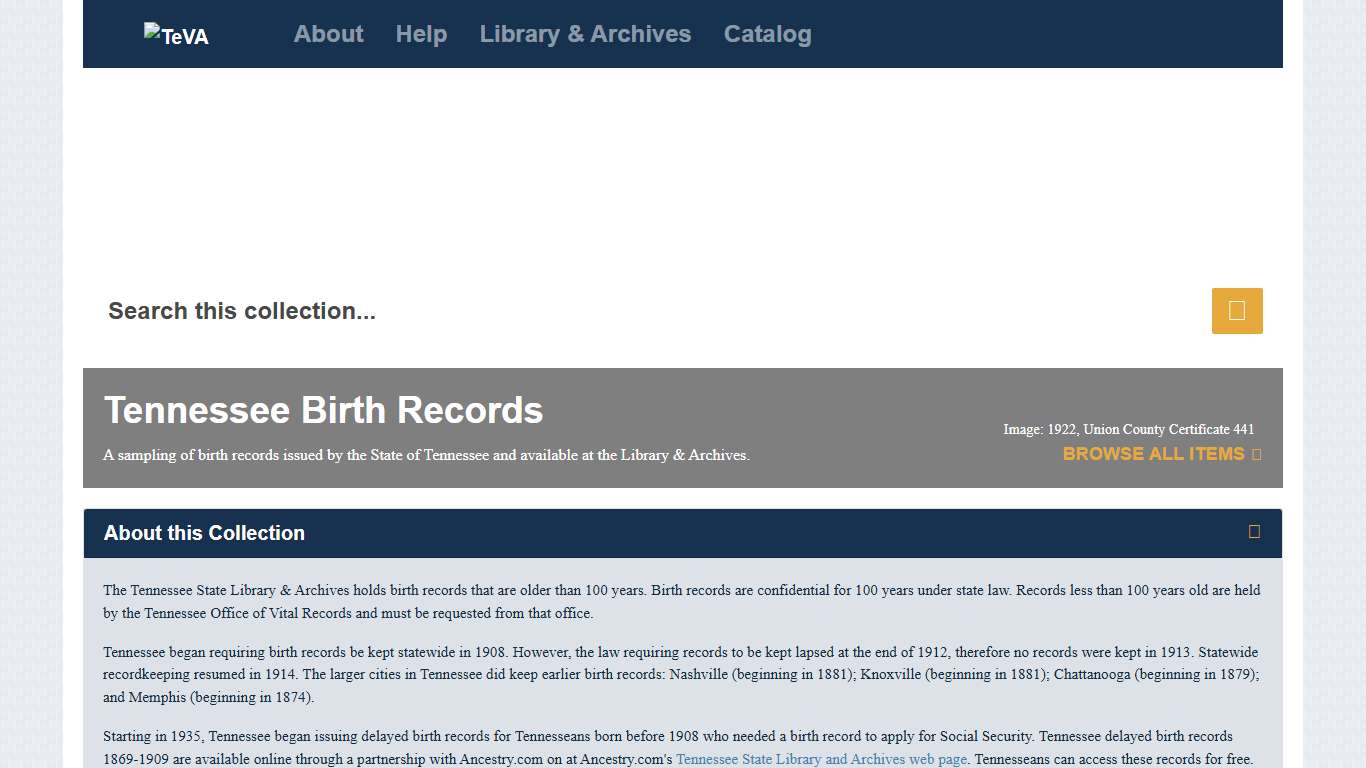Image resolution: width=1366 pixels, height=768 pixels.
Task: Select the magnifying glass to search the collection
Action: click(1237, 311)
